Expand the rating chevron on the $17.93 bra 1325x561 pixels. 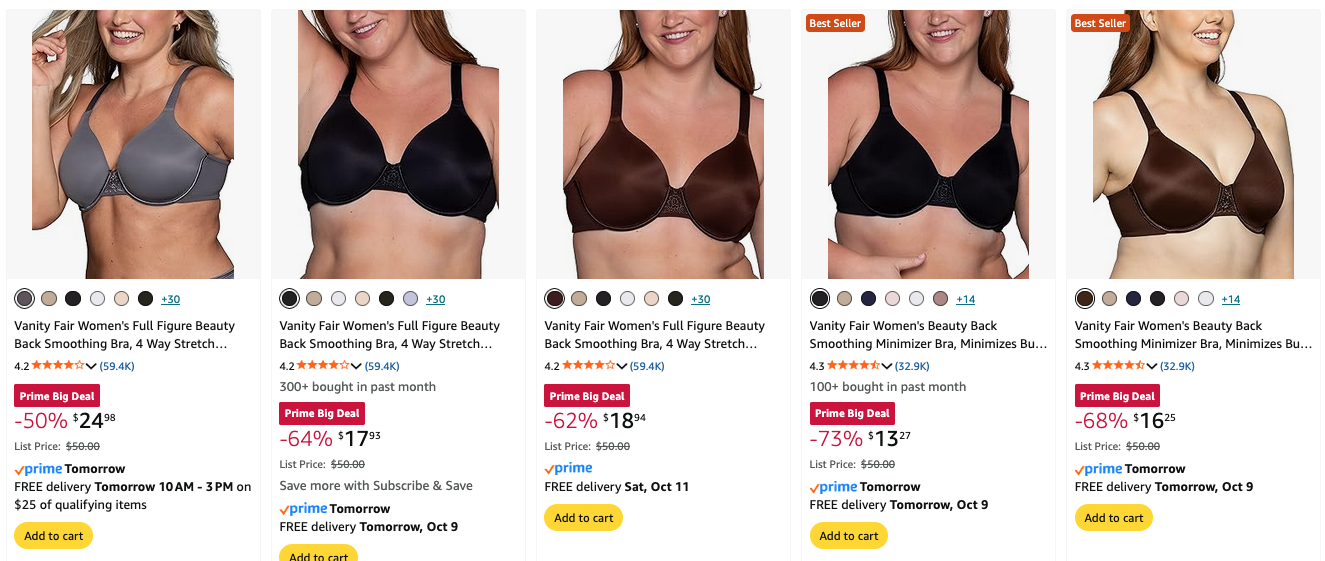point(357,367)
